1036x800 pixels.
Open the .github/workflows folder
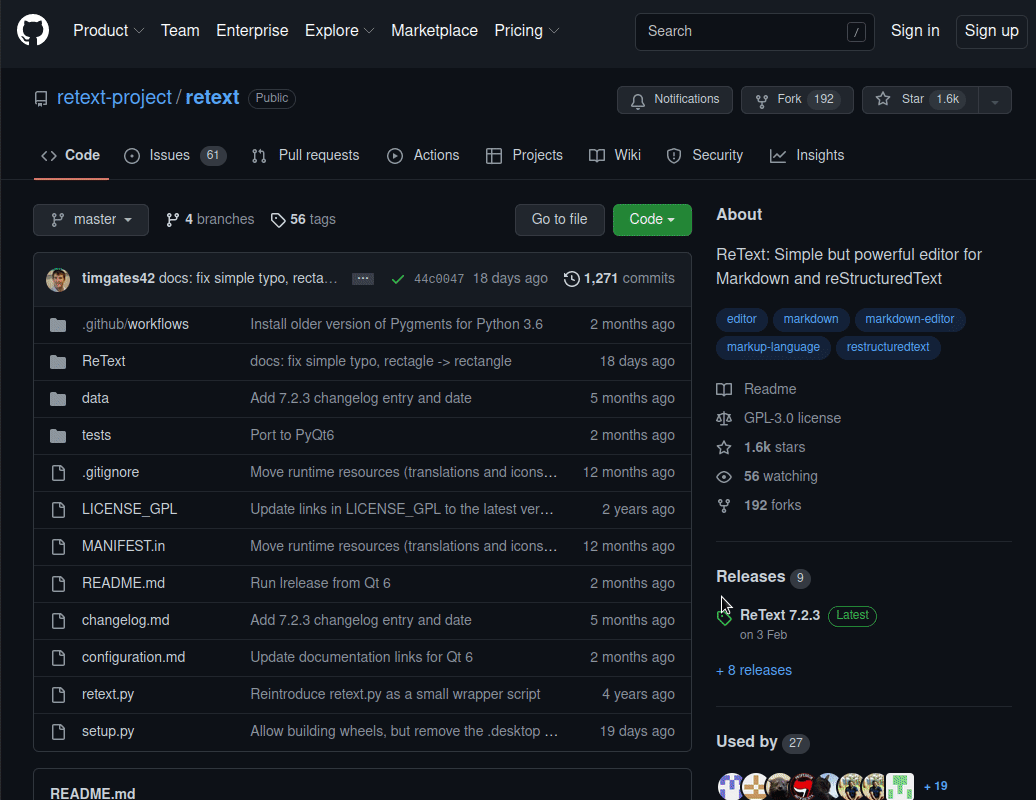click(x=135, y=324)
